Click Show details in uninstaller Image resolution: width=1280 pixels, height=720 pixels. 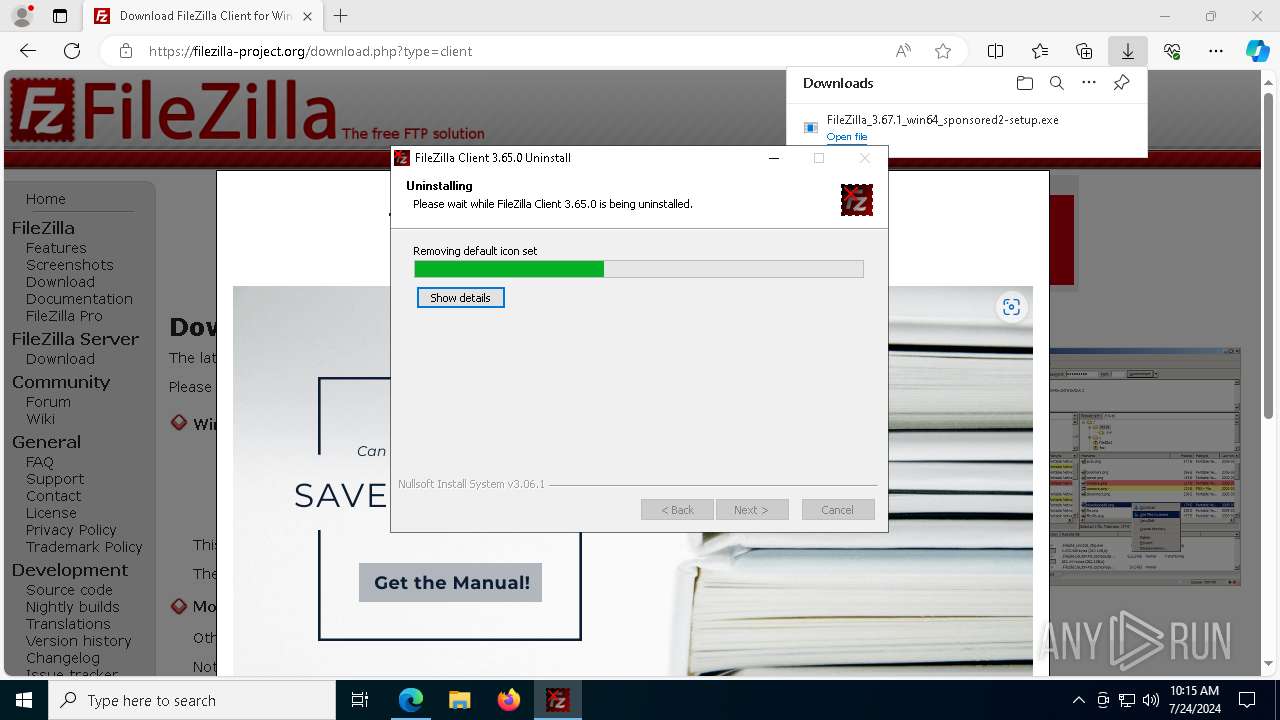point(460,298)
